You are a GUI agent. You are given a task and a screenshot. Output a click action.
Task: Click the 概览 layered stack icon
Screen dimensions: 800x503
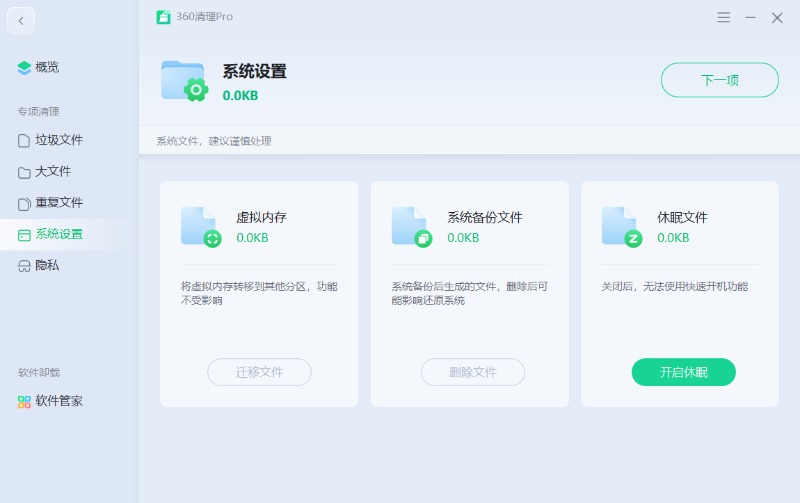tap(24, 68)
